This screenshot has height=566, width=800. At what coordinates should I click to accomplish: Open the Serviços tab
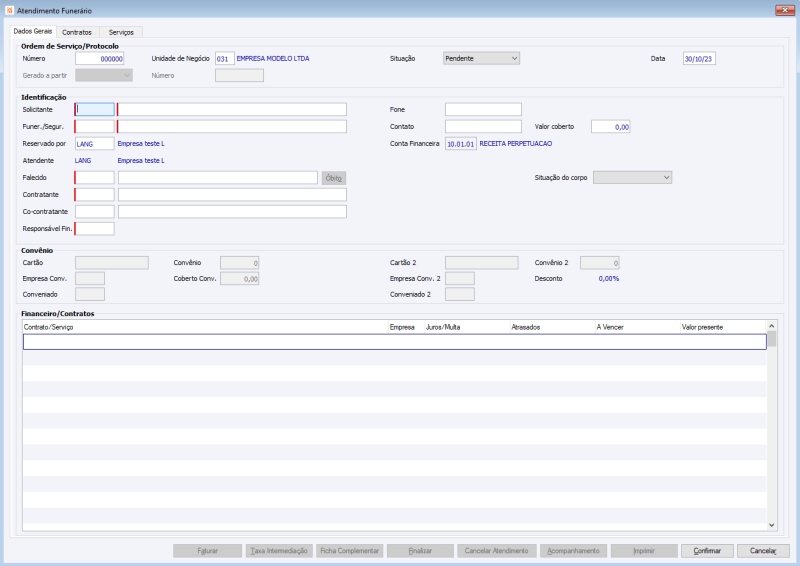tap(121, 32)
